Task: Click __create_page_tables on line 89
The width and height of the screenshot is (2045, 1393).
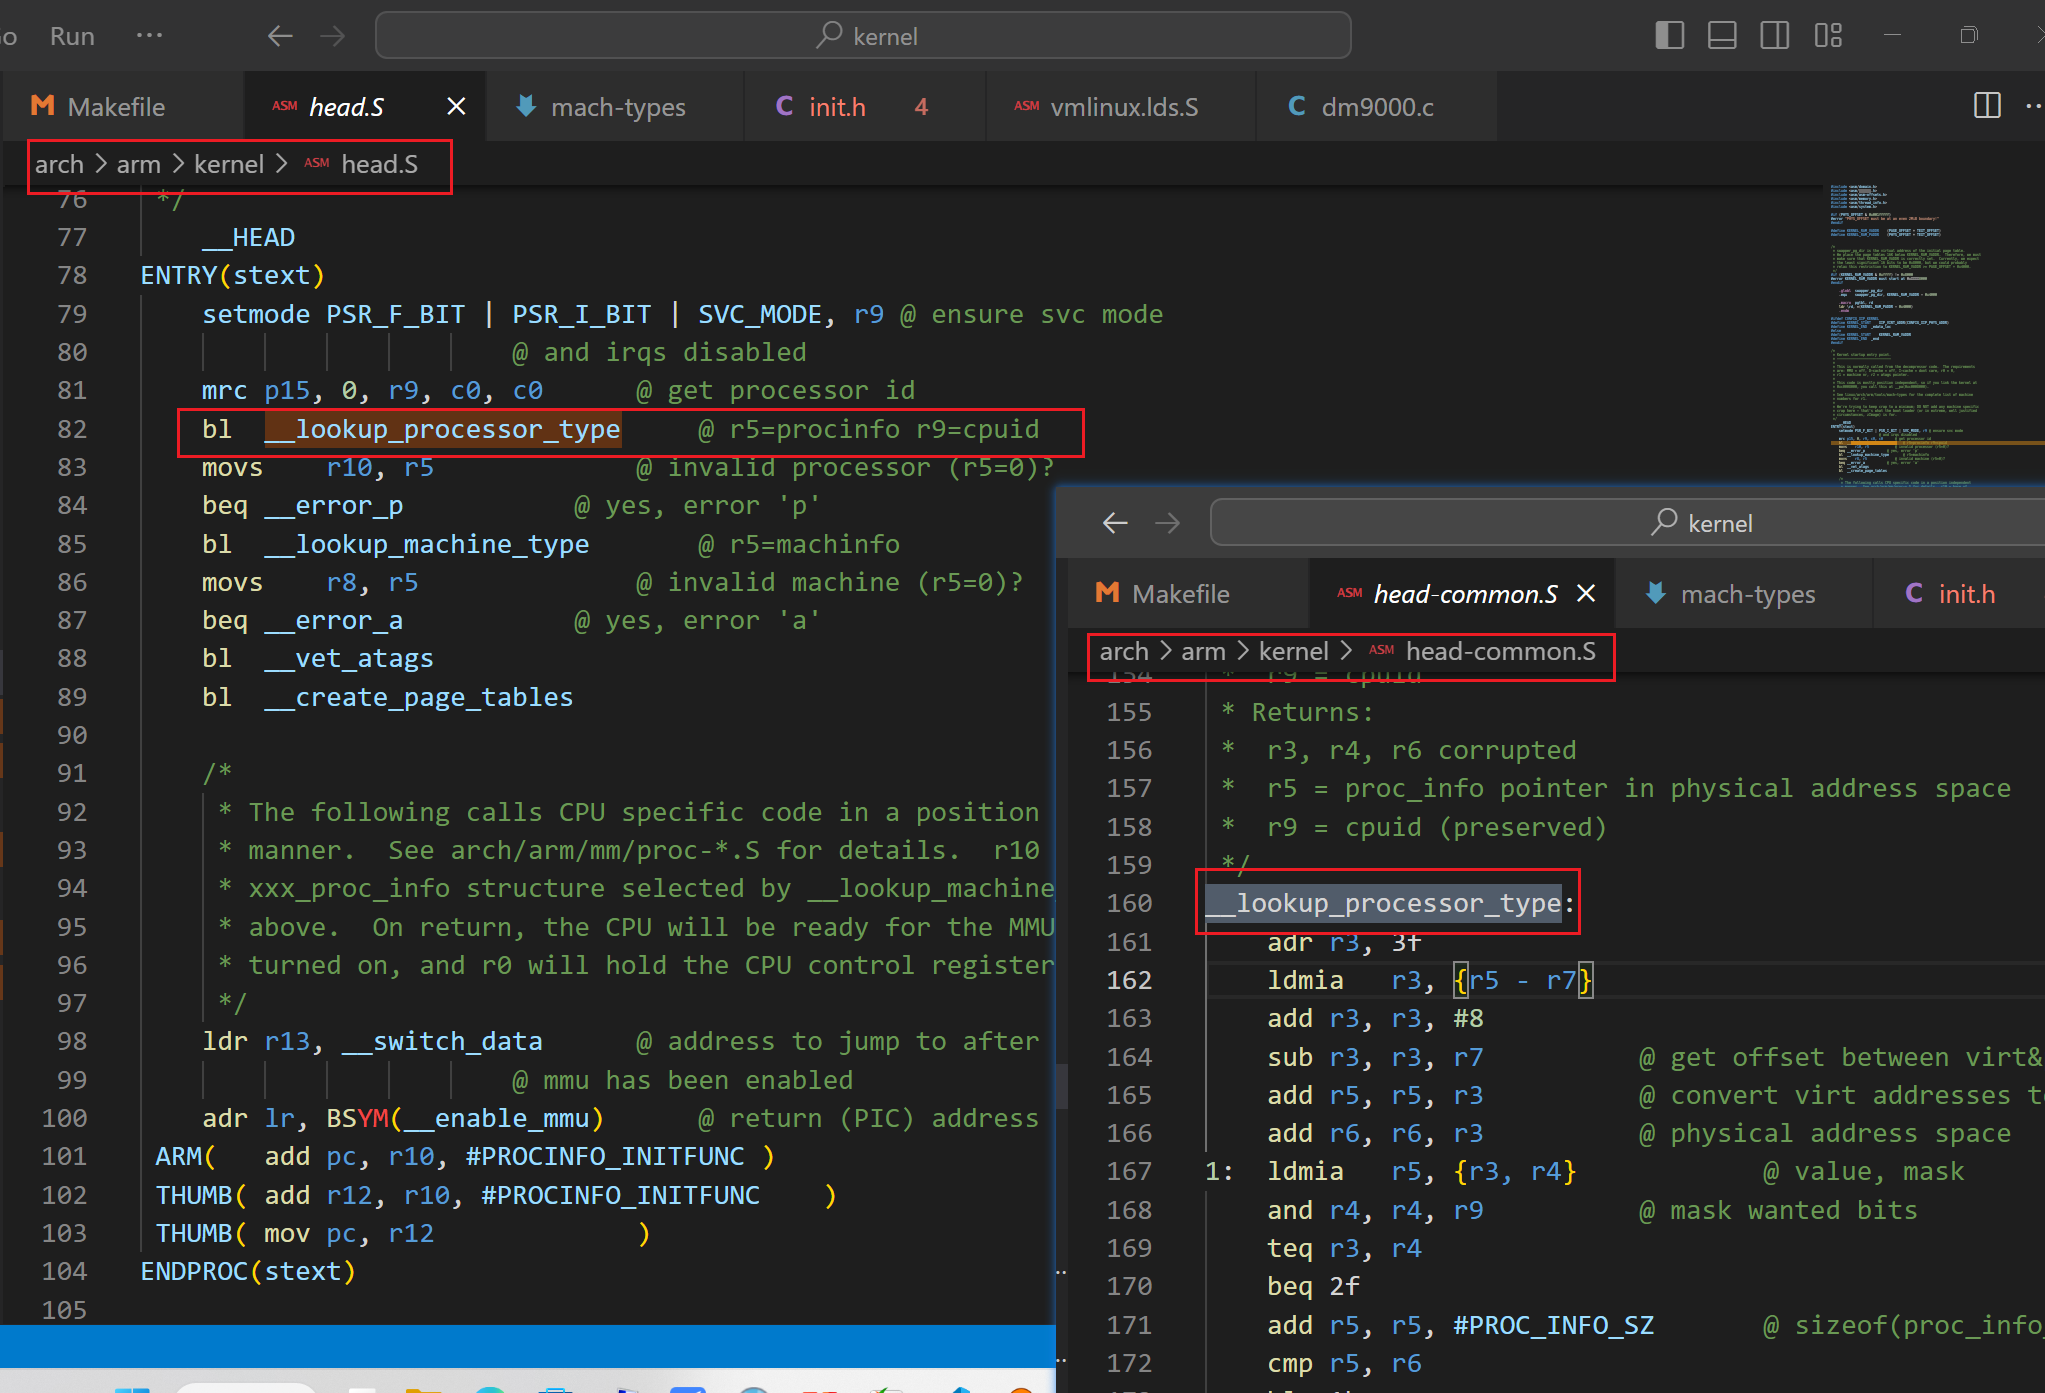Action: tap(419, 697)
